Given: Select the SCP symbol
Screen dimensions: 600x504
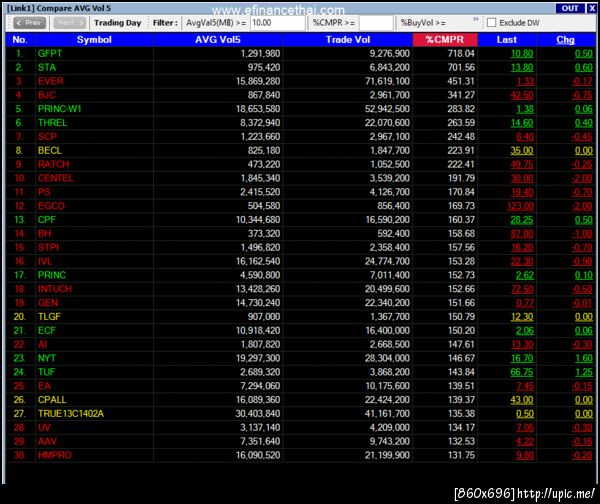Looking at the screenshot, I should (x=47, y=137).
